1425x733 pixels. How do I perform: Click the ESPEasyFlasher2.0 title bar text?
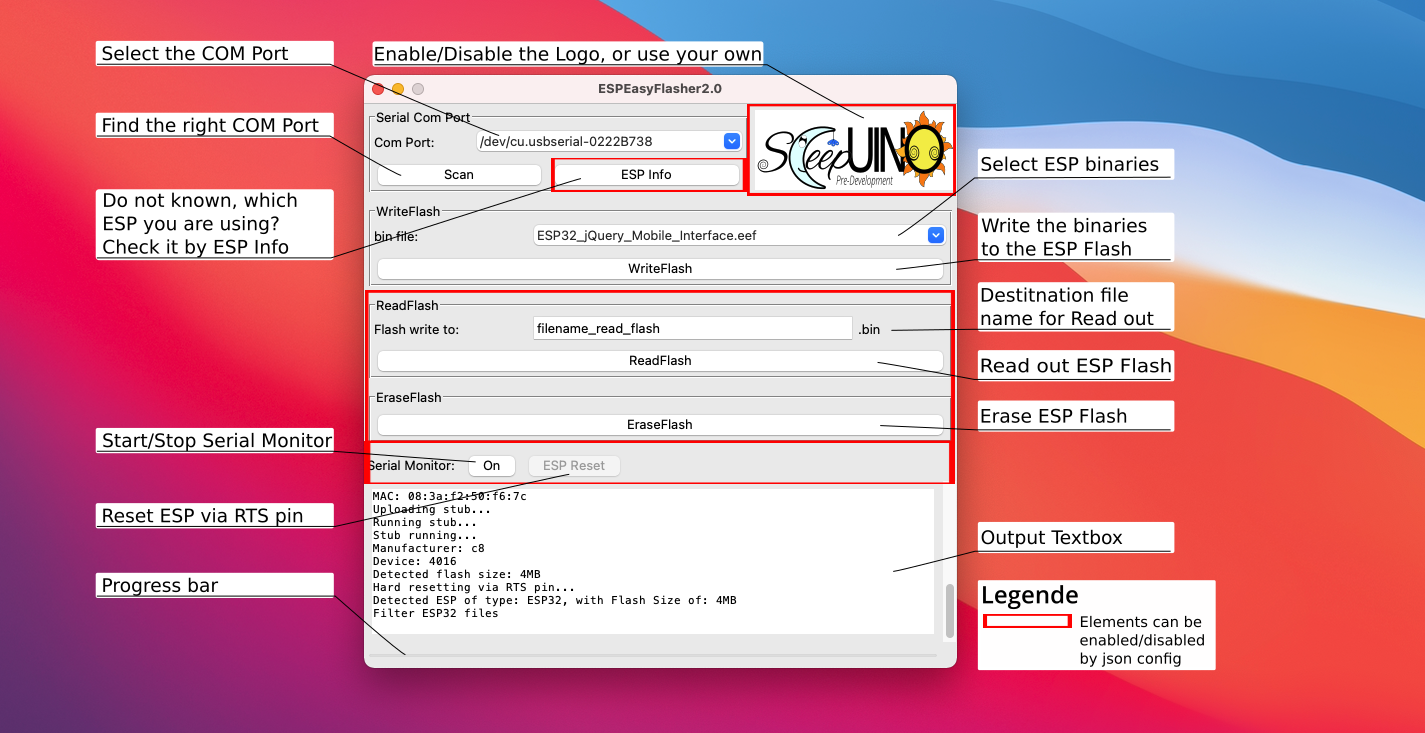[x=659, y=89]
